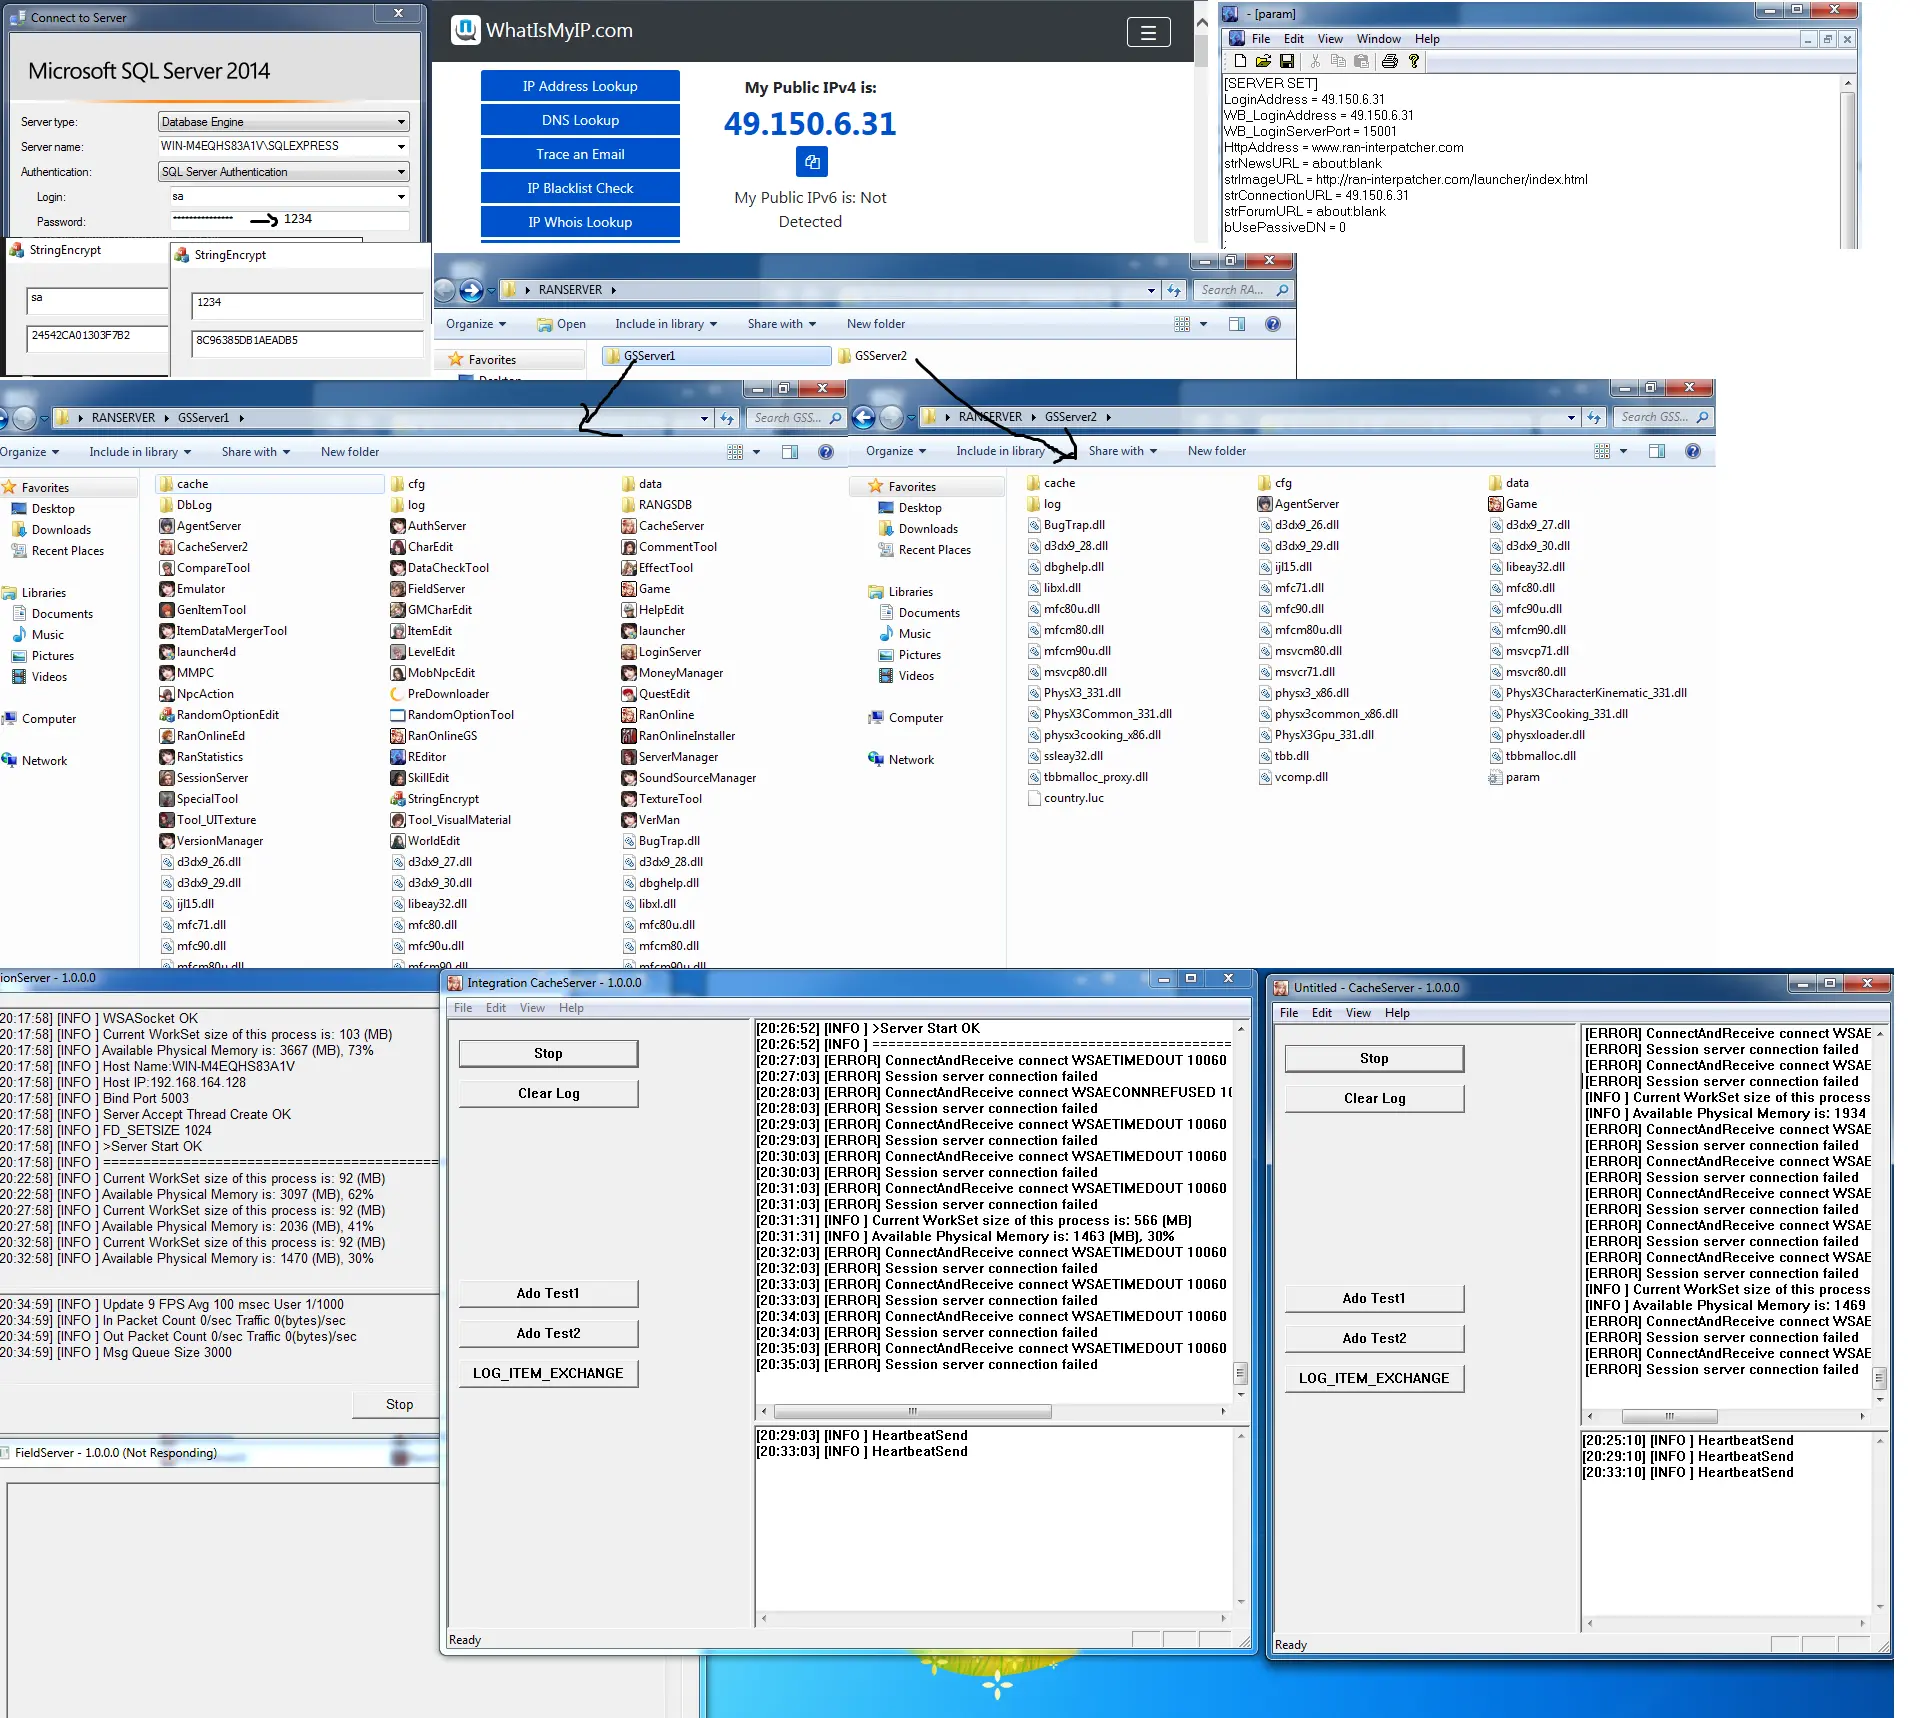Click the Help question mark icon in param window

point(1413,61)
